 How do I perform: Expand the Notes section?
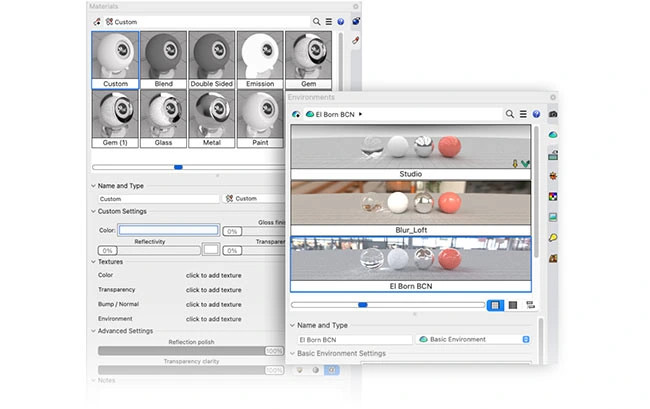pos(93,380)
